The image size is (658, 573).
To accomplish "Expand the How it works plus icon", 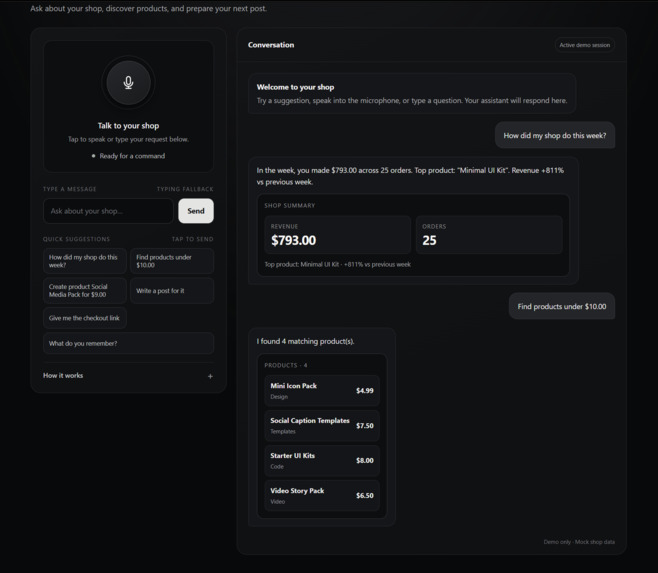I will tap(210, 377).
